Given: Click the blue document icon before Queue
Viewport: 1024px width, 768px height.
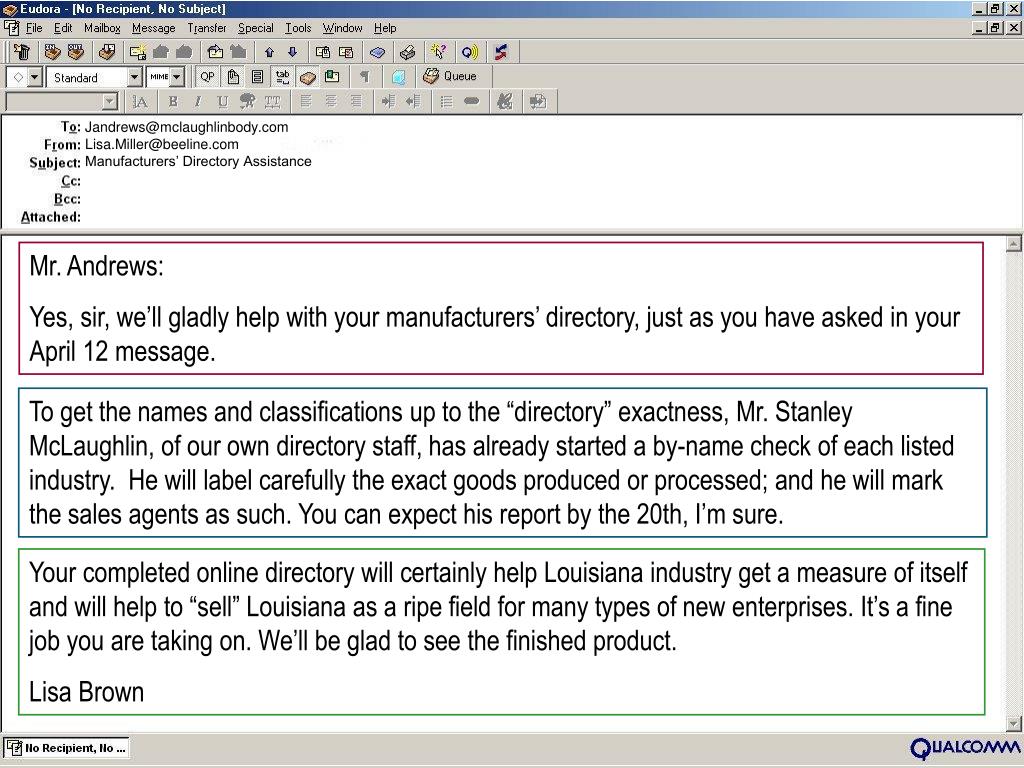Looking at the screenshot, I should (398, 76).
